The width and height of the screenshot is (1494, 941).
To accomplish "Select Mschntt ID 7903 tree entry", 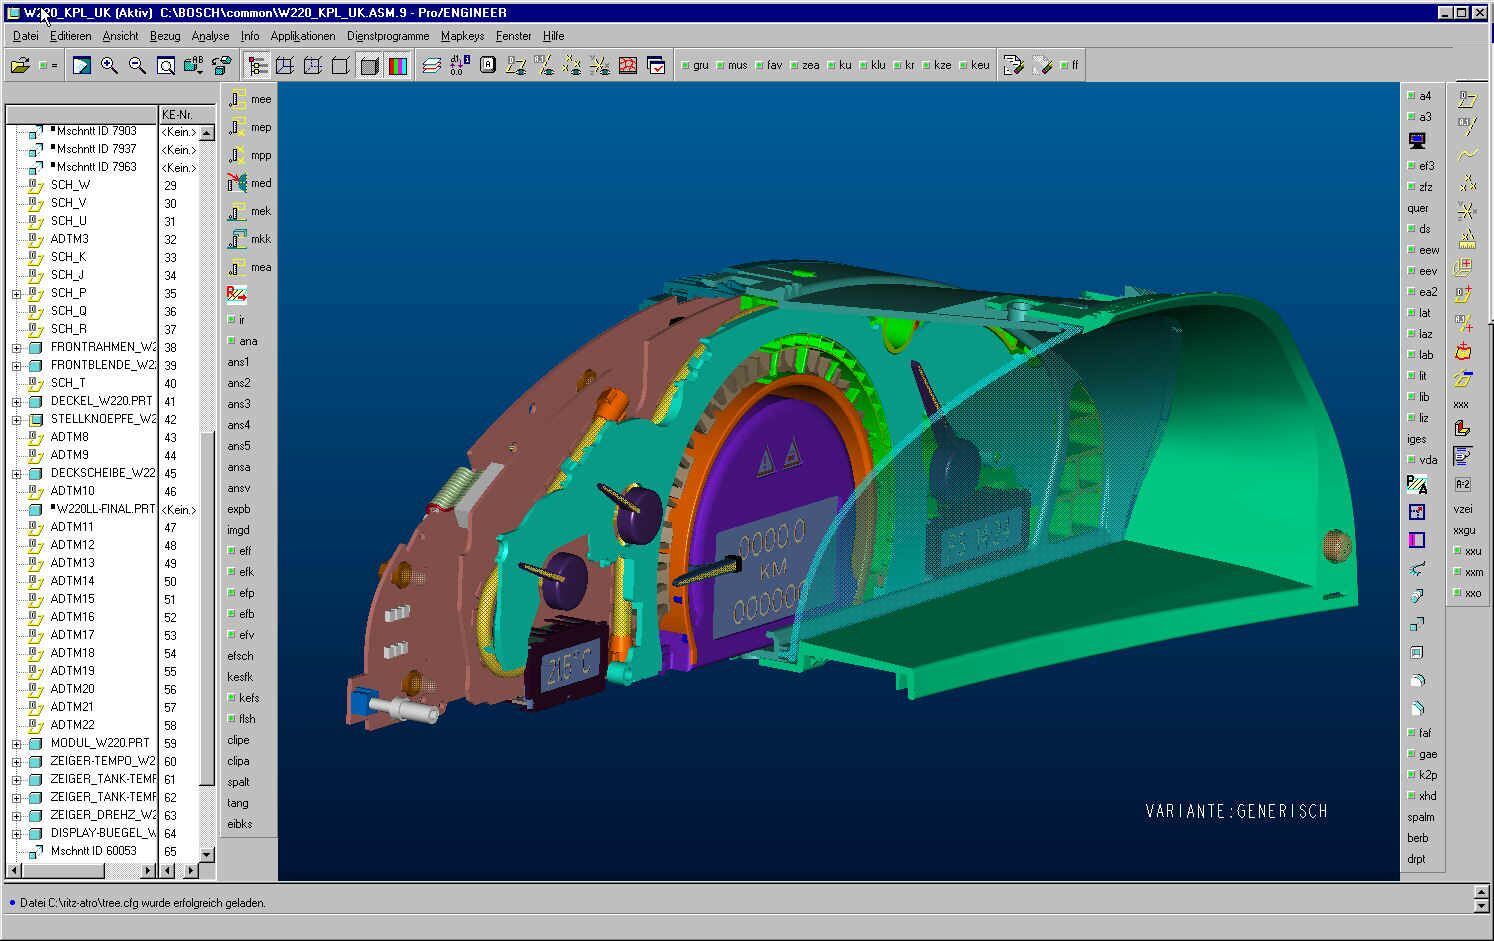I will [96, 131].
